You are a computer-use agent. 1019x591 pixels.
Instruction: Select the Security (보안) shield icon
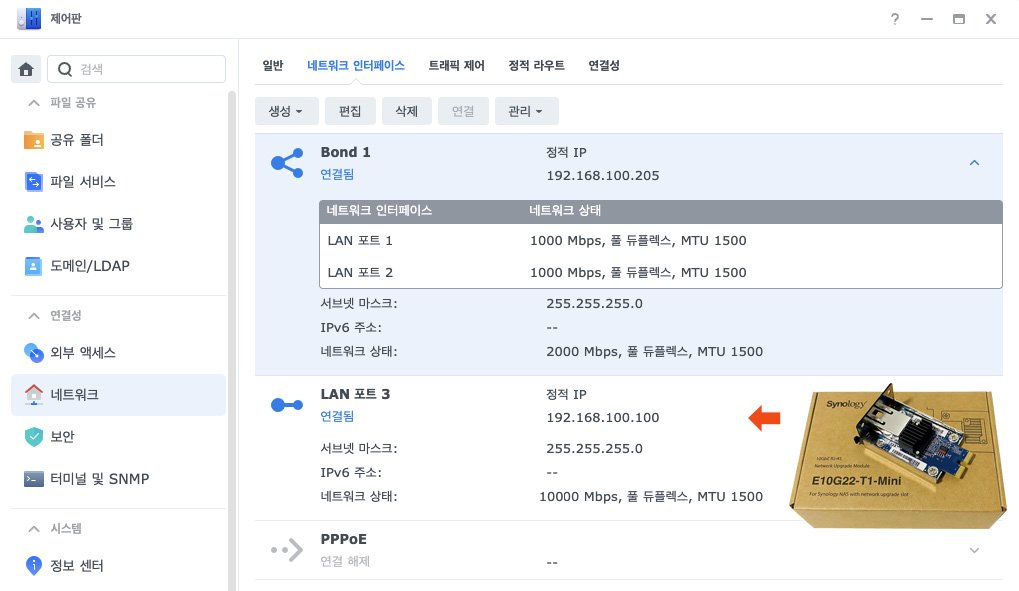(34, 436)
